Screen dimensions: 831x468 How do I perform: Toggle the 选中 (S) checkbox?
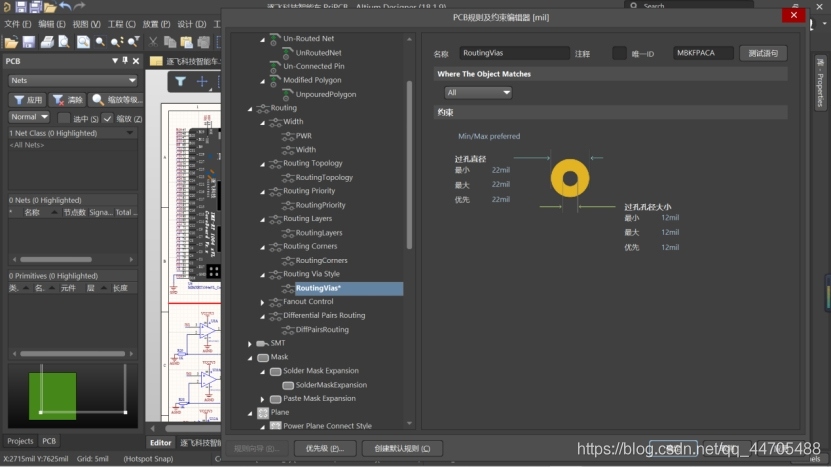point(64,118)
